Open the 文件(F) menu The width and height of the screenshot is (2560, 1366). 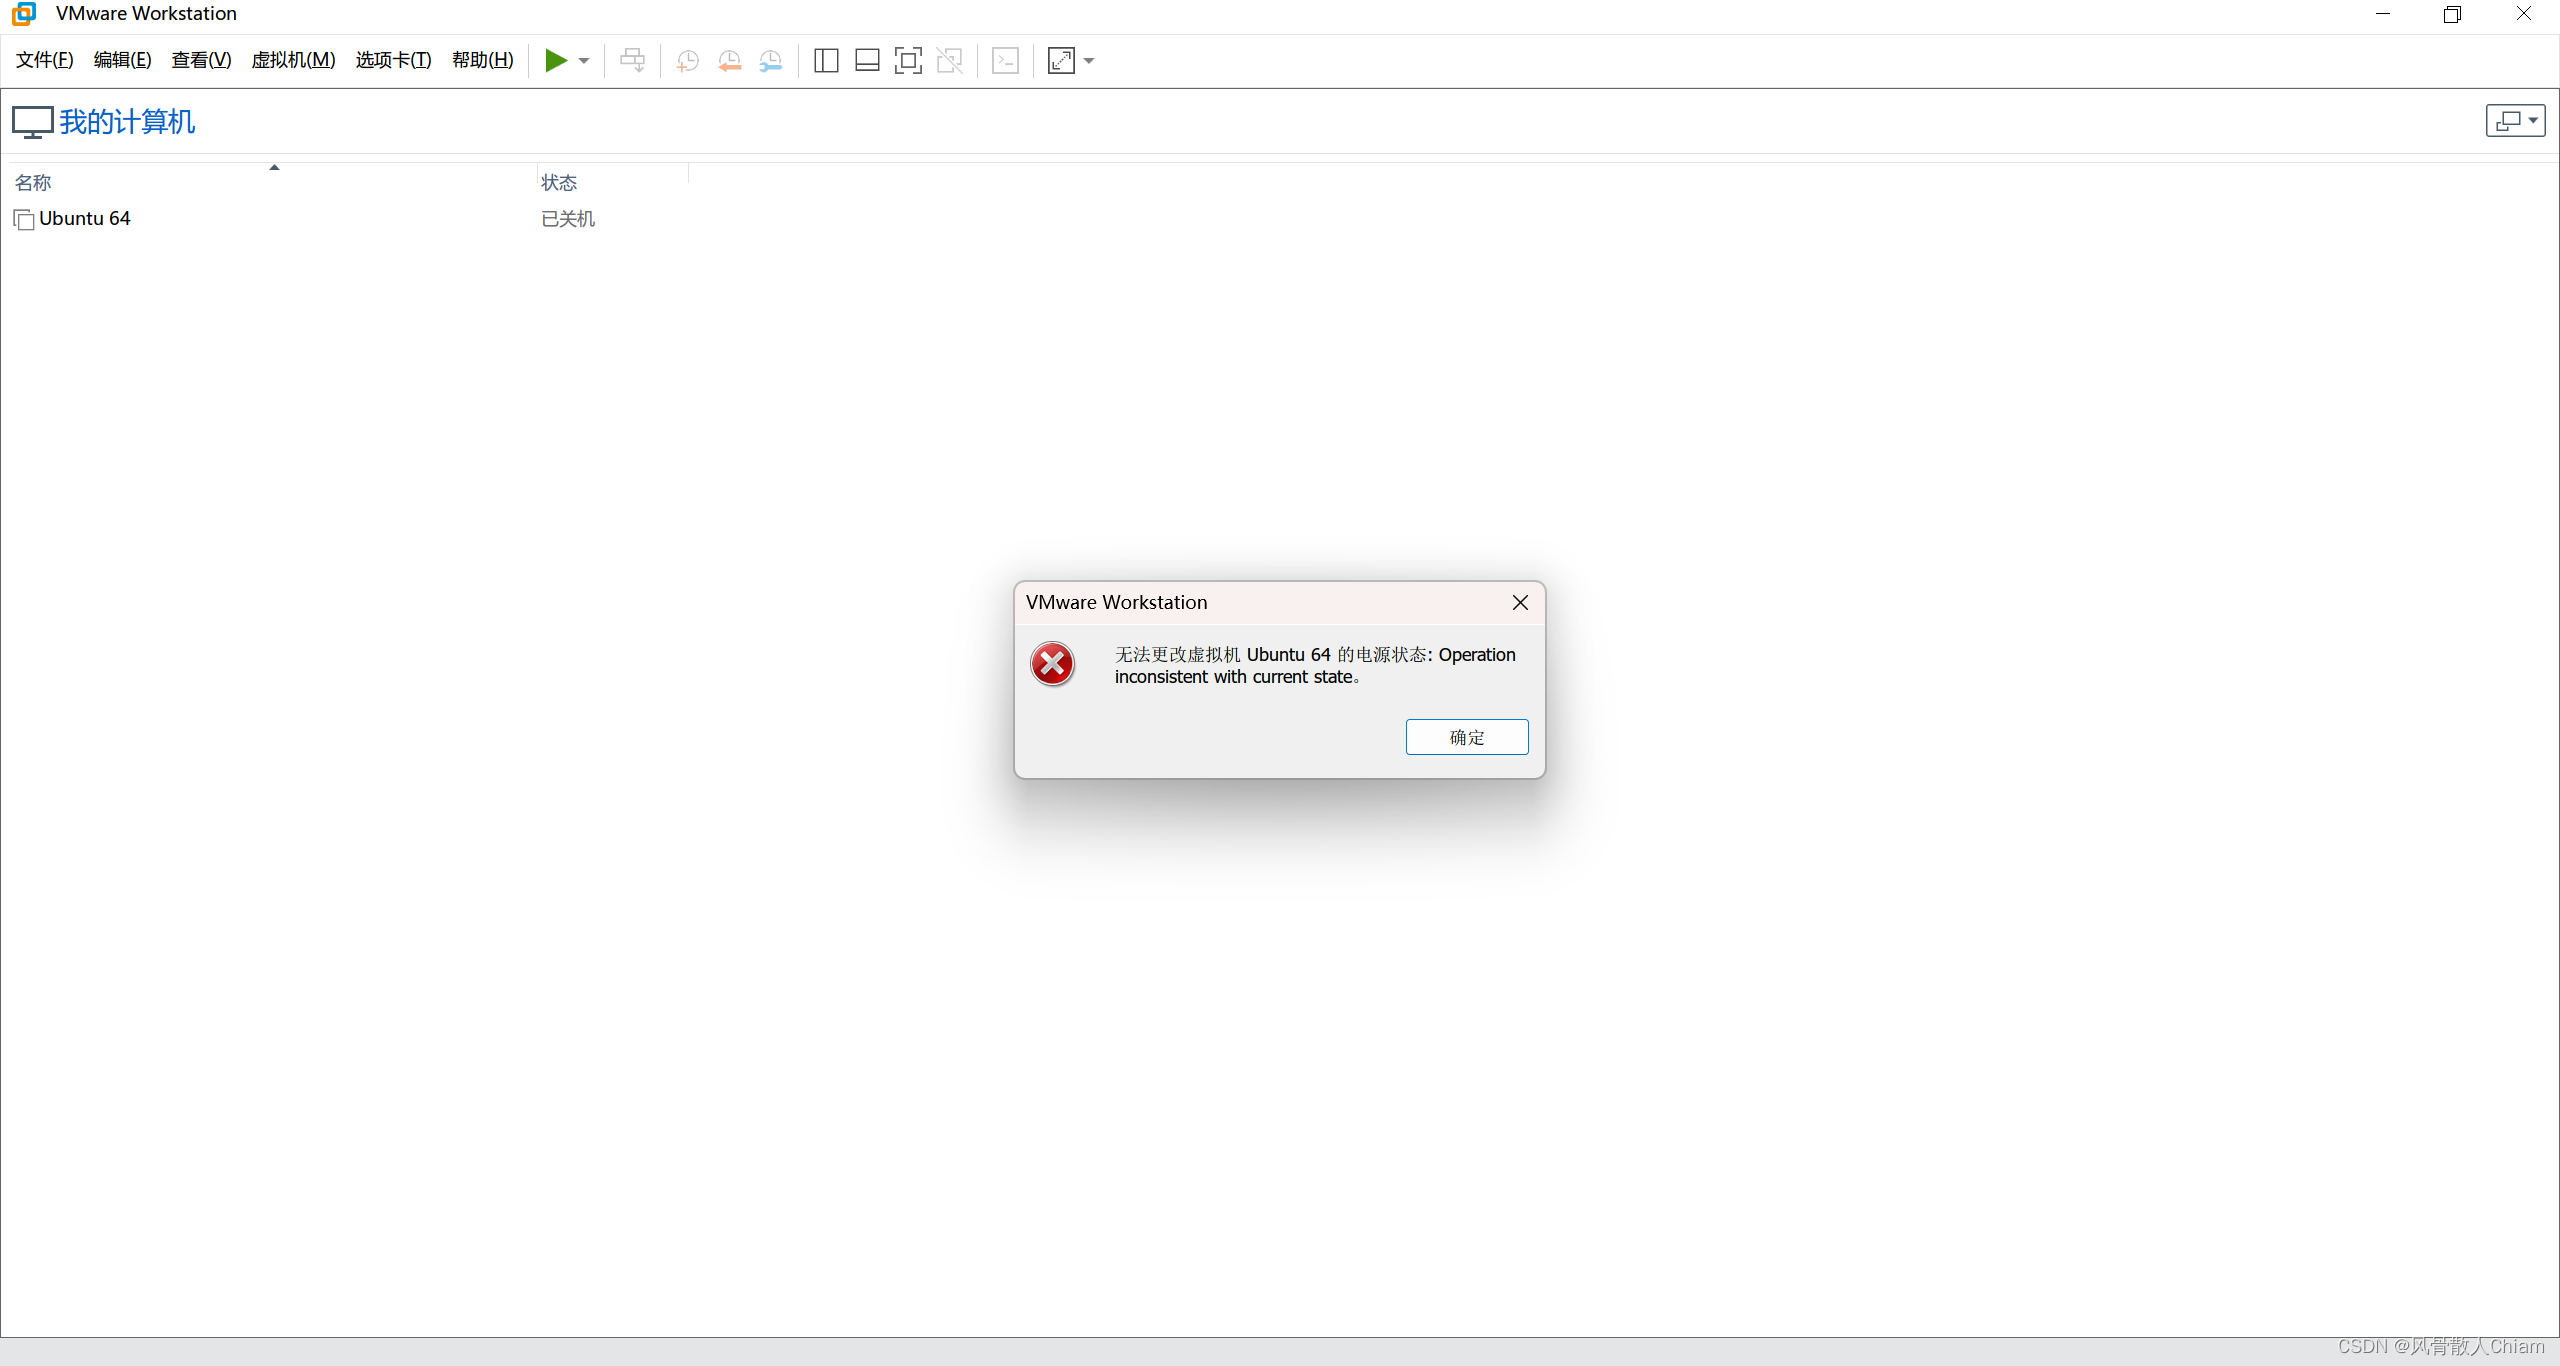pos(45,60)
